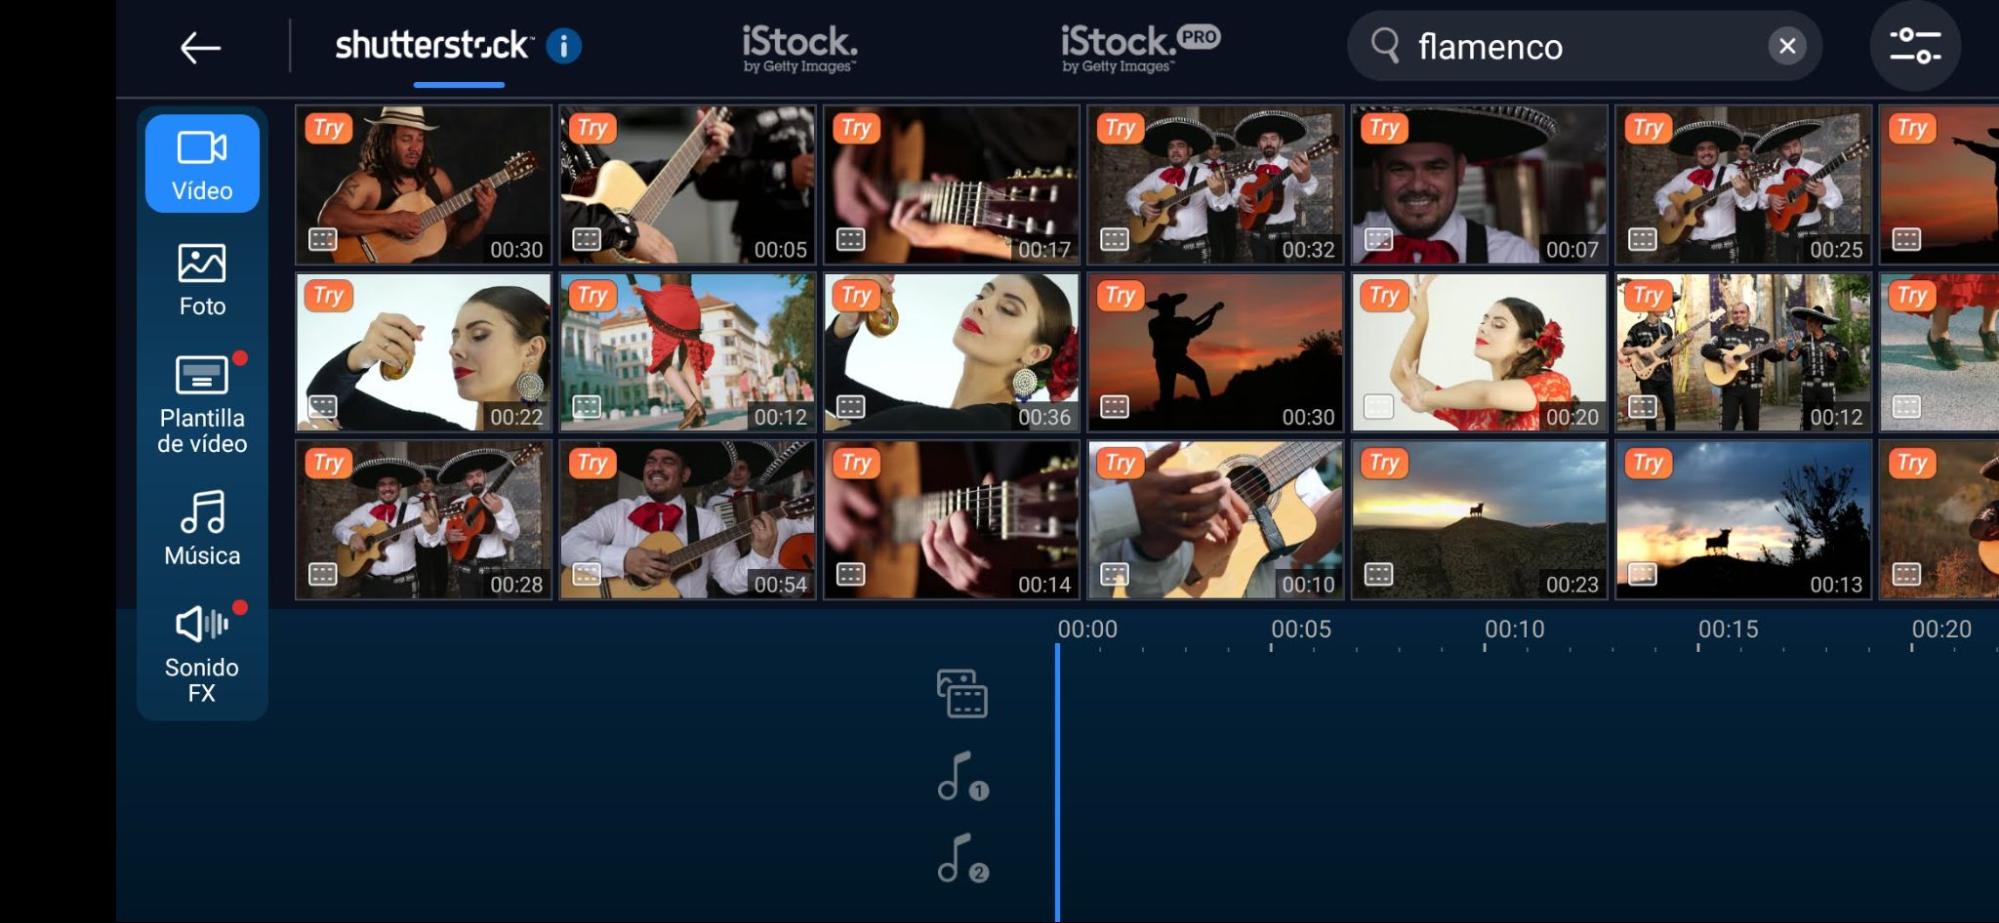Select woman profile castanets clip 00:36

point(952,352)
